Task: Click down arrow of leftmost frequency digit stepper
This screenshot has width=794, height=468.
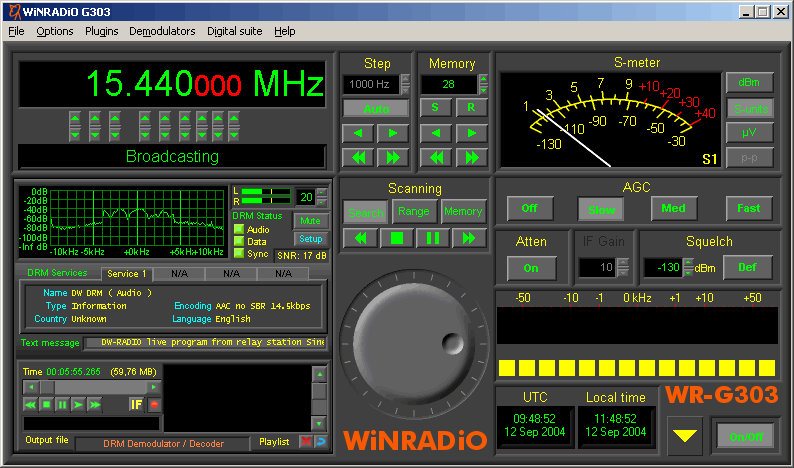Action: 75,134
